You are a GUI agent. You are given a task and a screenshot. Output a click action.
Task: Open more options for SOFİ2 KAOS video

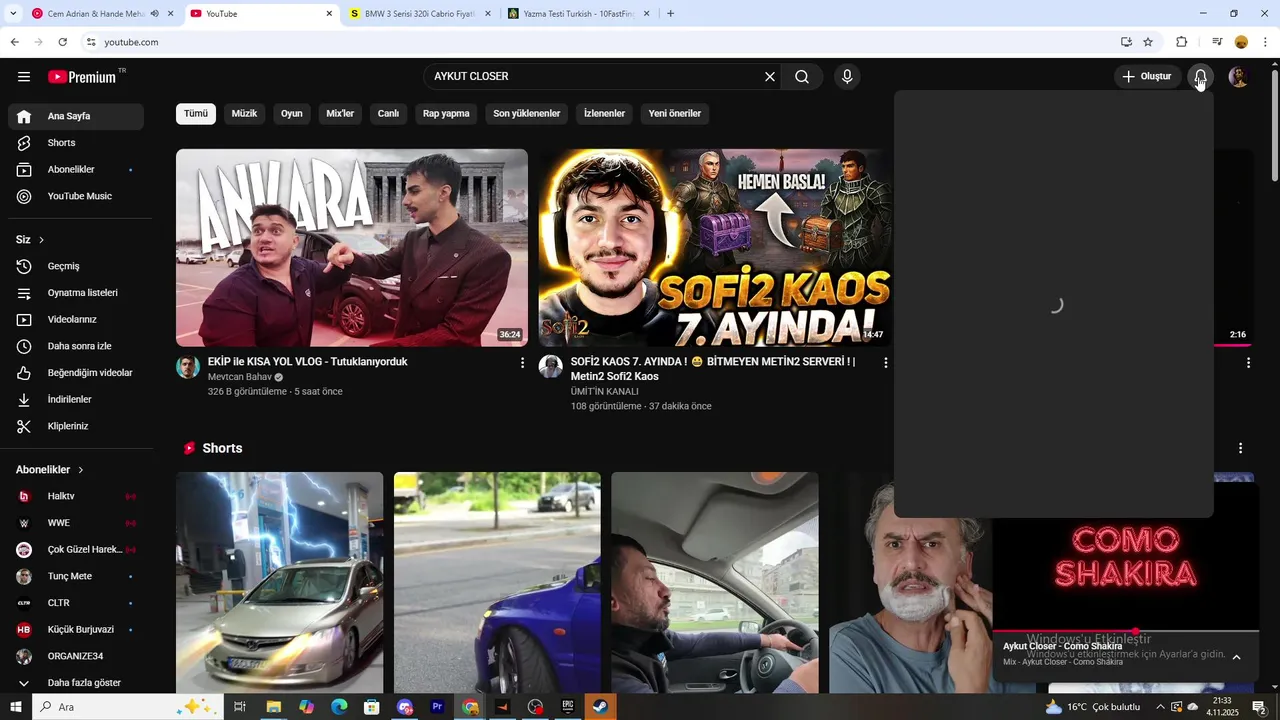coord(885,363)
